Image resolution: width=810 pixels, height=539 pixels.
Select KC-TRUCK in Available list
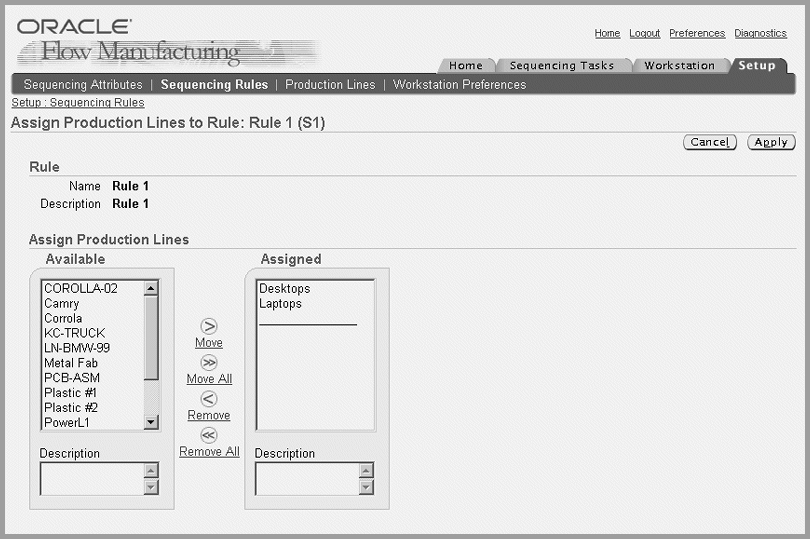(93, 333)
